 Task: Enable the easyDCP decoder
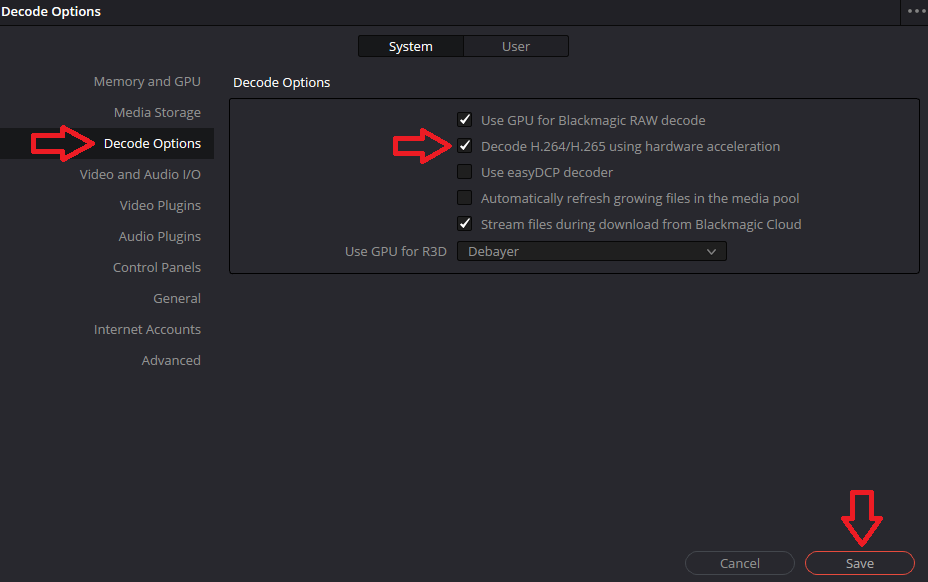pyautogui.click(x=464, y=171)
